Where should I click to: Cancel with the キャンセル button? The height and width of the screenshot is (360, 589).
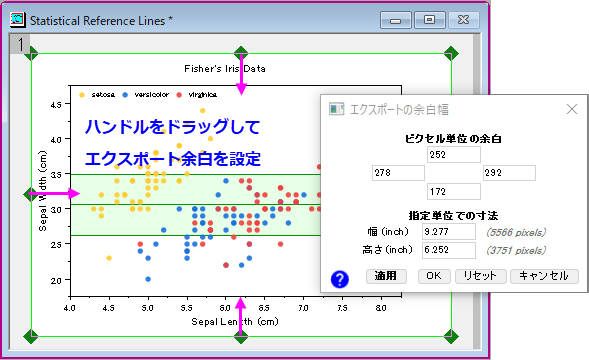(x=544, y=276)
